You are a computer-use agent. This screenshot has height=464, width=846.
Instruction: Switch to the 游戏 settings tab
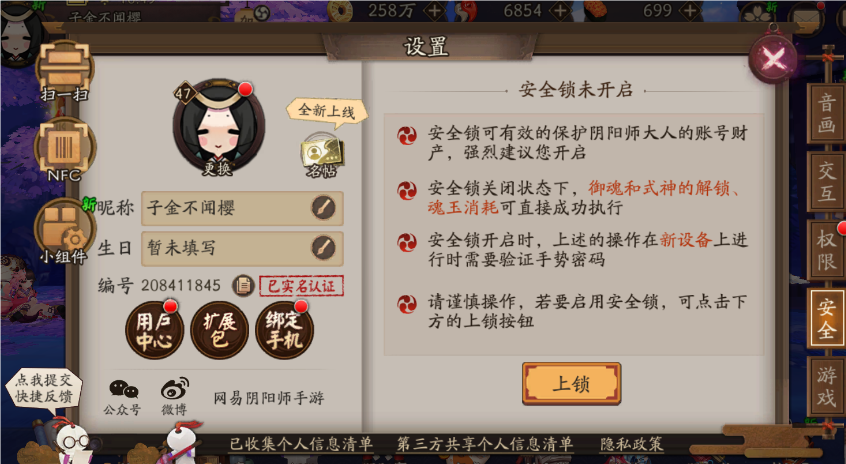pos(826,386)
